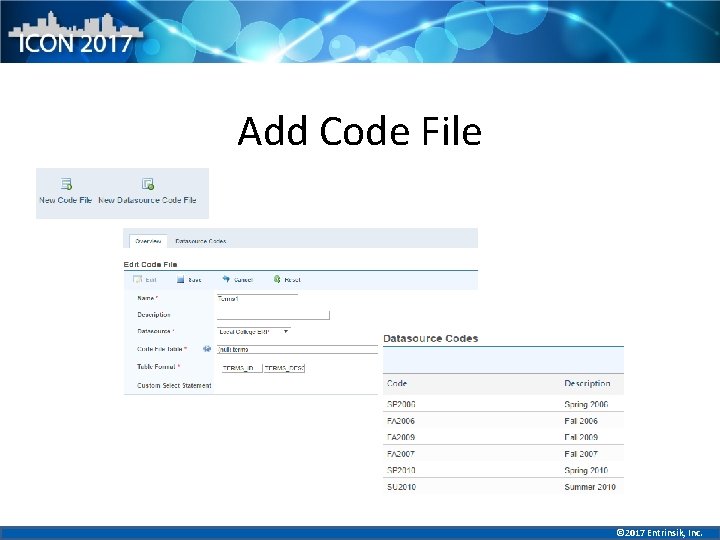Screen dimensions: 720x540
Task: Click the Reset toolbar button
Action: tap(287, 280)
